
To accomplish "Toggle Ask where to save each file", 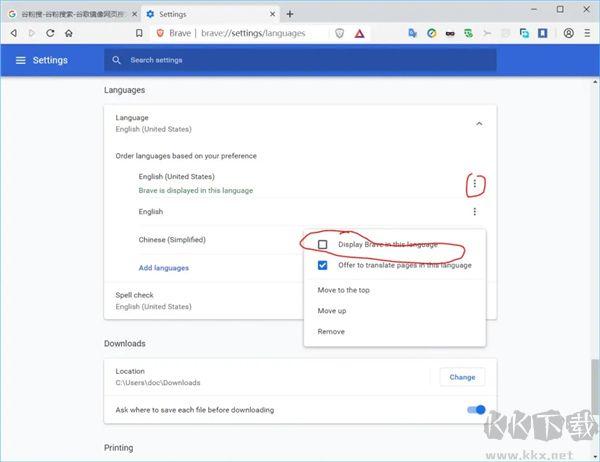I will [476, 410].
